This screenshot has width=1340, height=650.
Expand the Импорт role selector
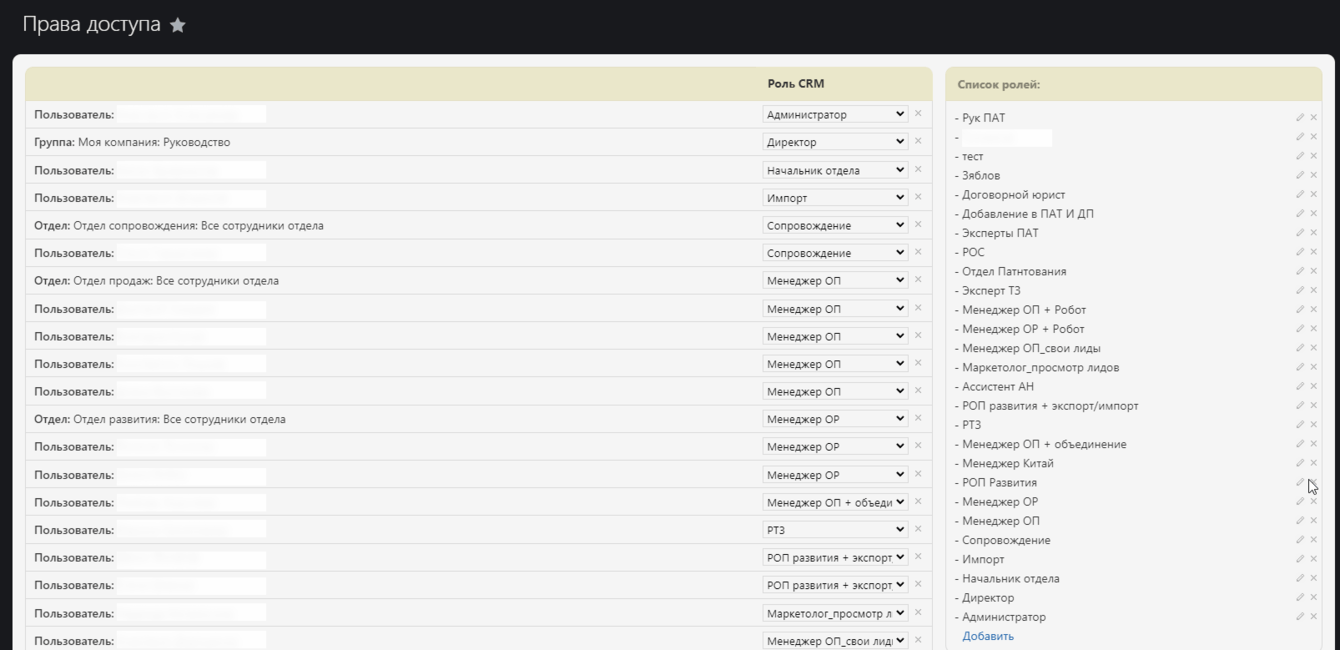click(x=835, y=198)
